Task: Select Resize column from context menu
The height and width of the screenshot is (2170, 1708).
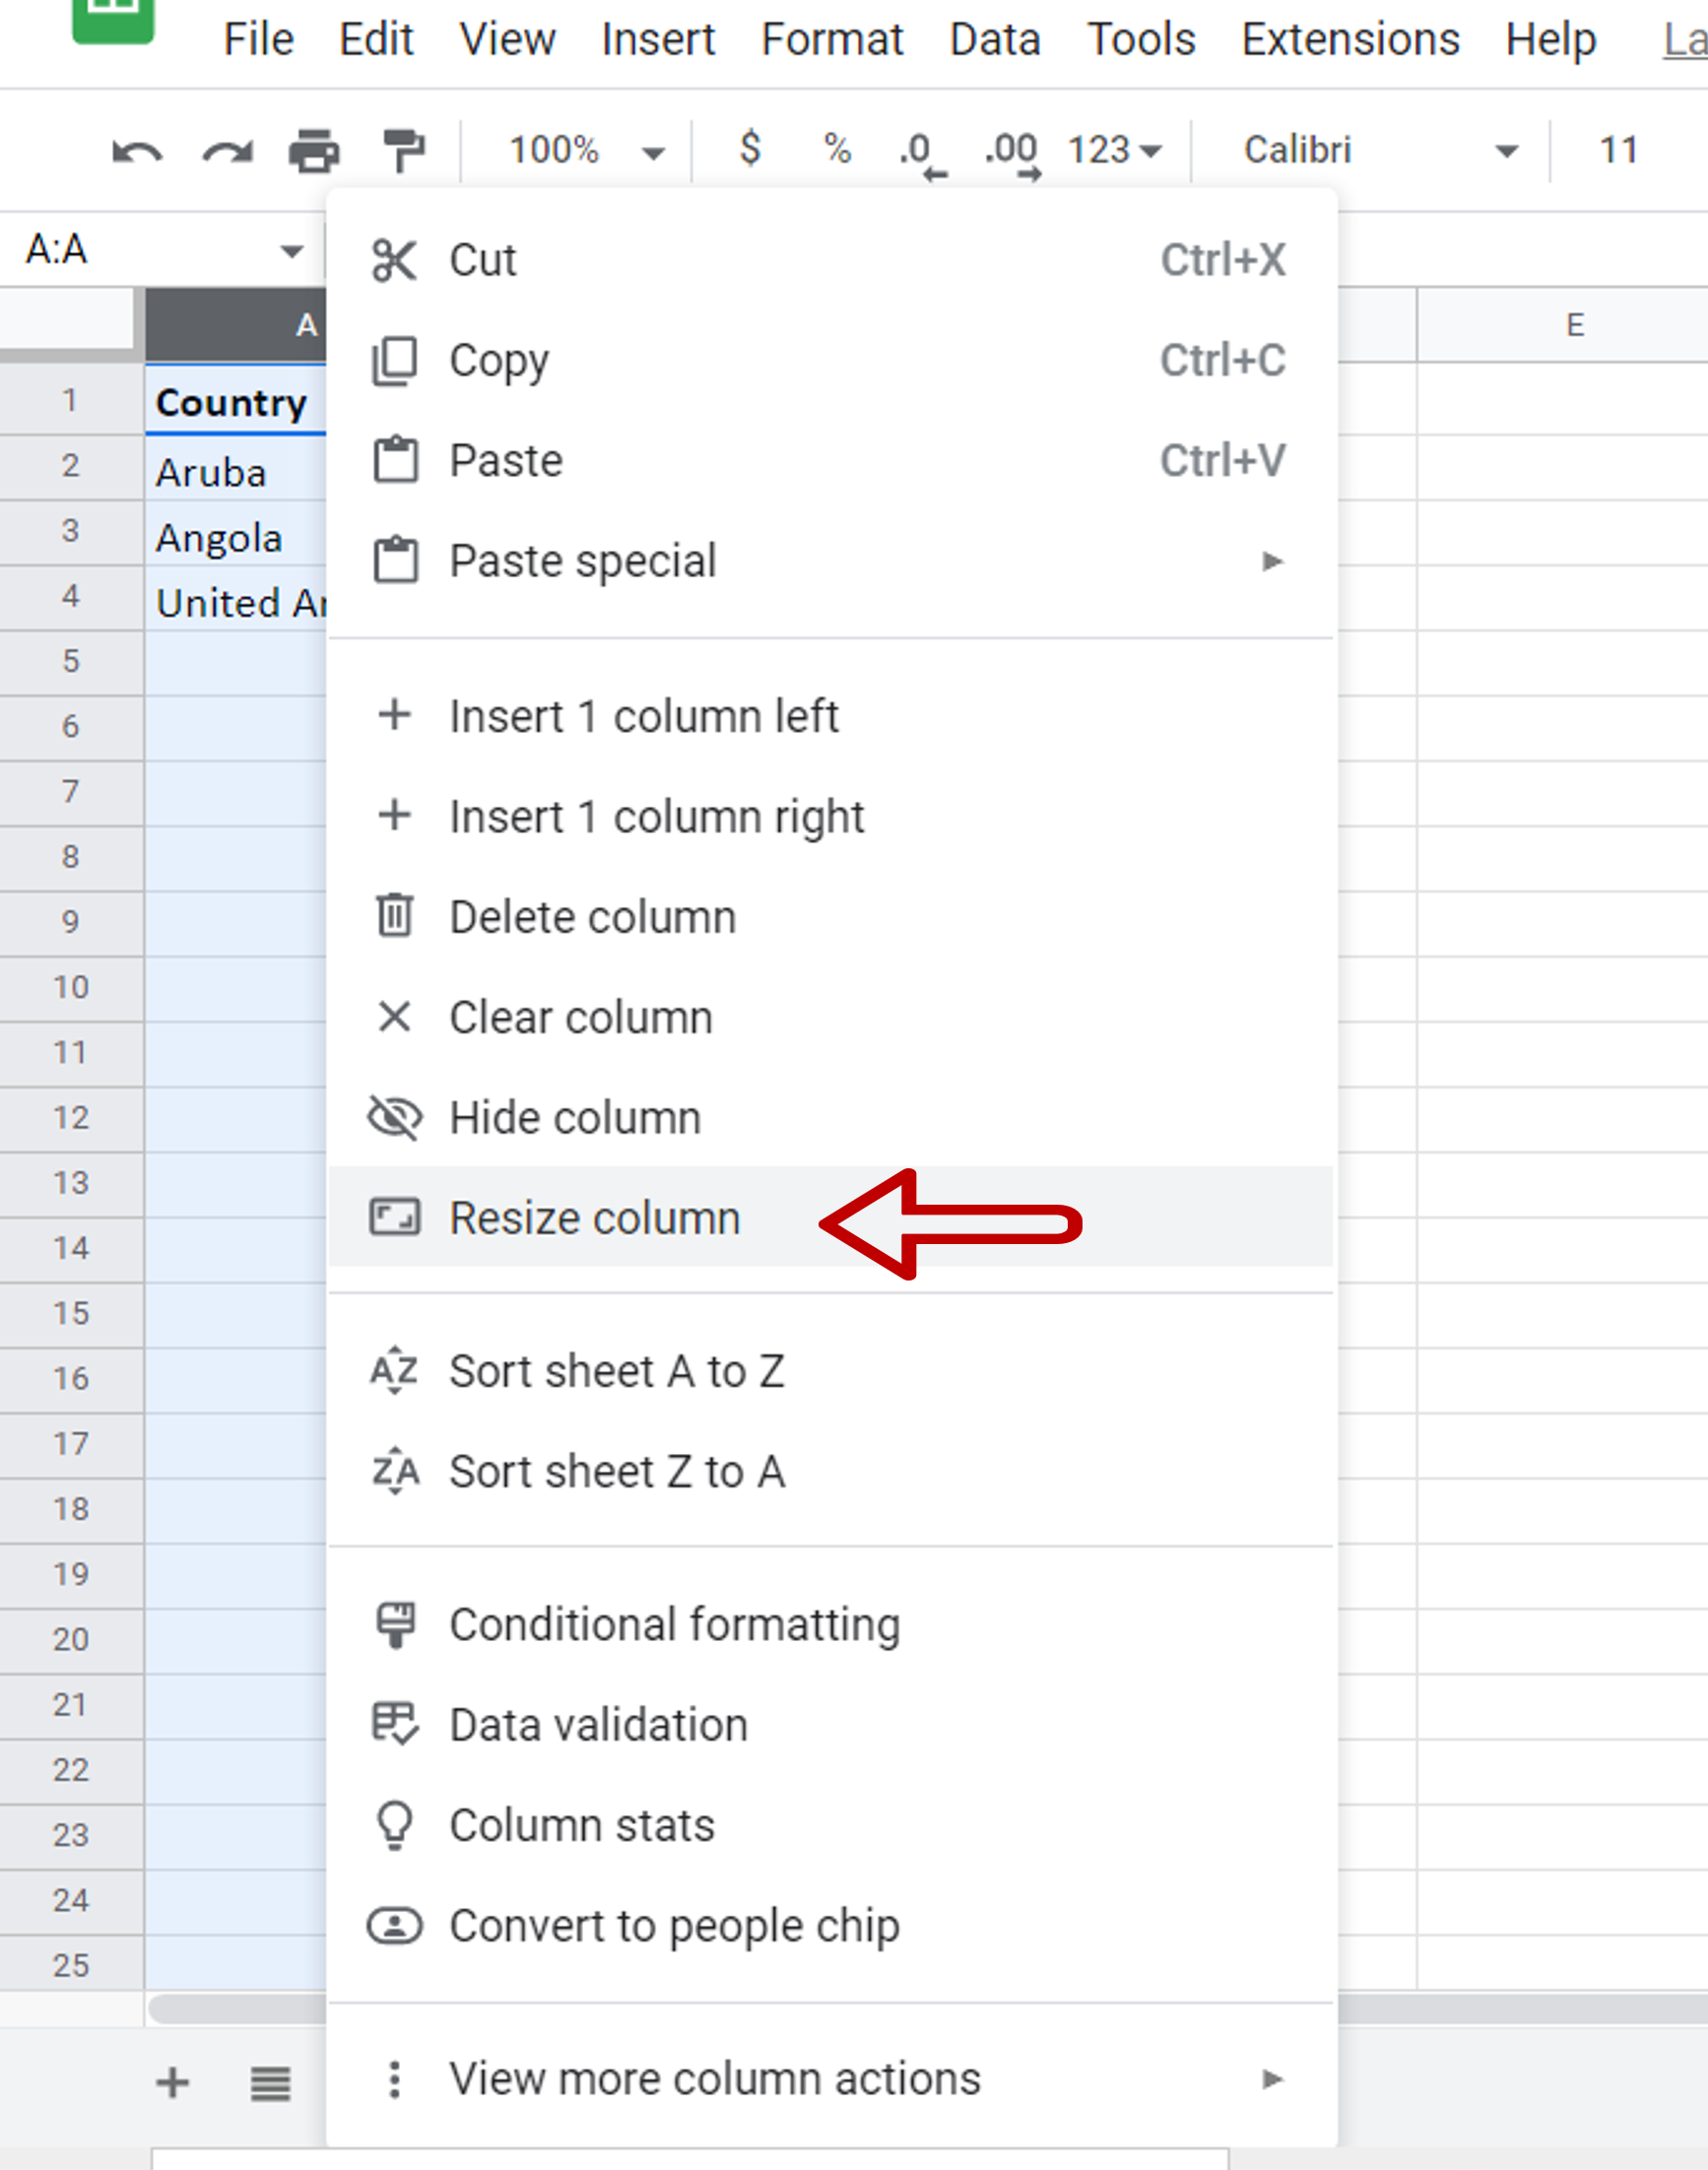Action: pos(831,1217)
